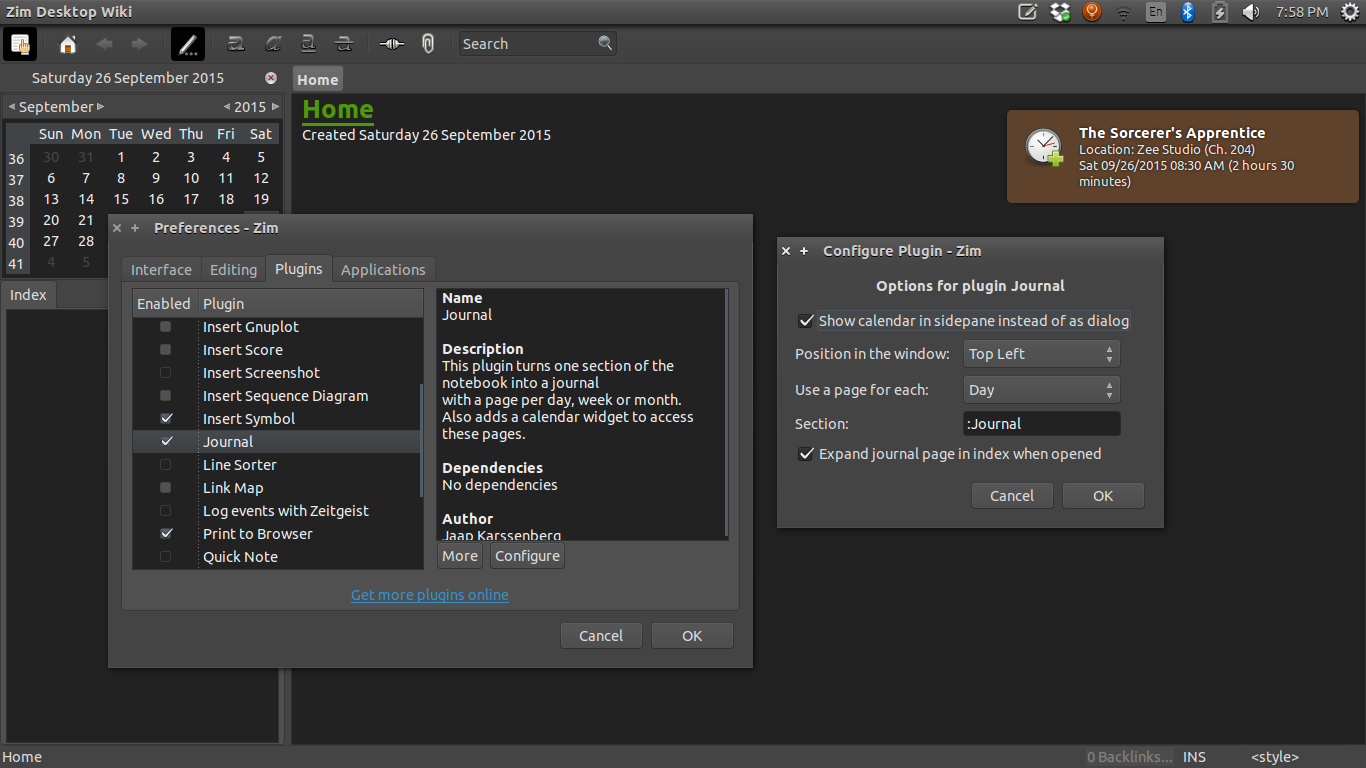Advance calendar to next month

100,107
